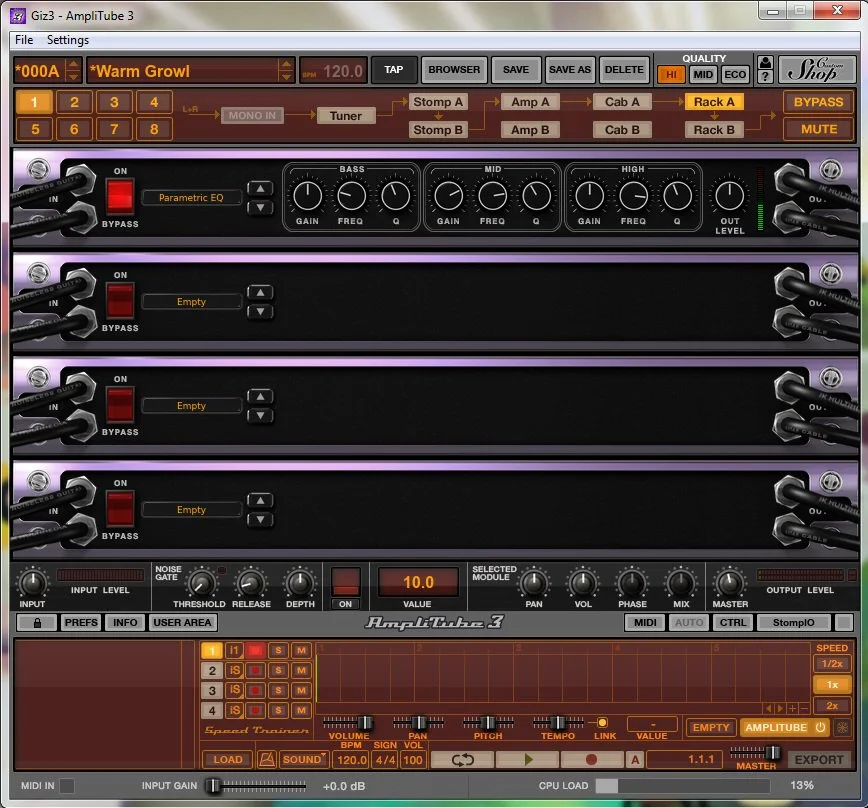Image resolution: width=868 pixels, height=808 pixels.
Task: Select ECO quality mode
Action: [735, 74]
